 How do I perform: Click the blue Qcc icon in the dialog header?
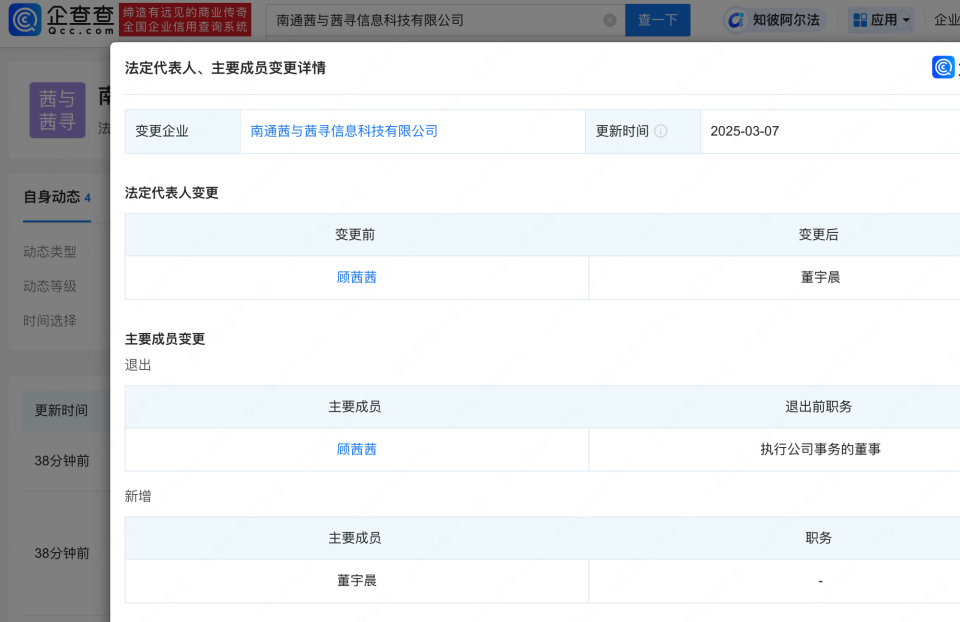click(943, 67)
